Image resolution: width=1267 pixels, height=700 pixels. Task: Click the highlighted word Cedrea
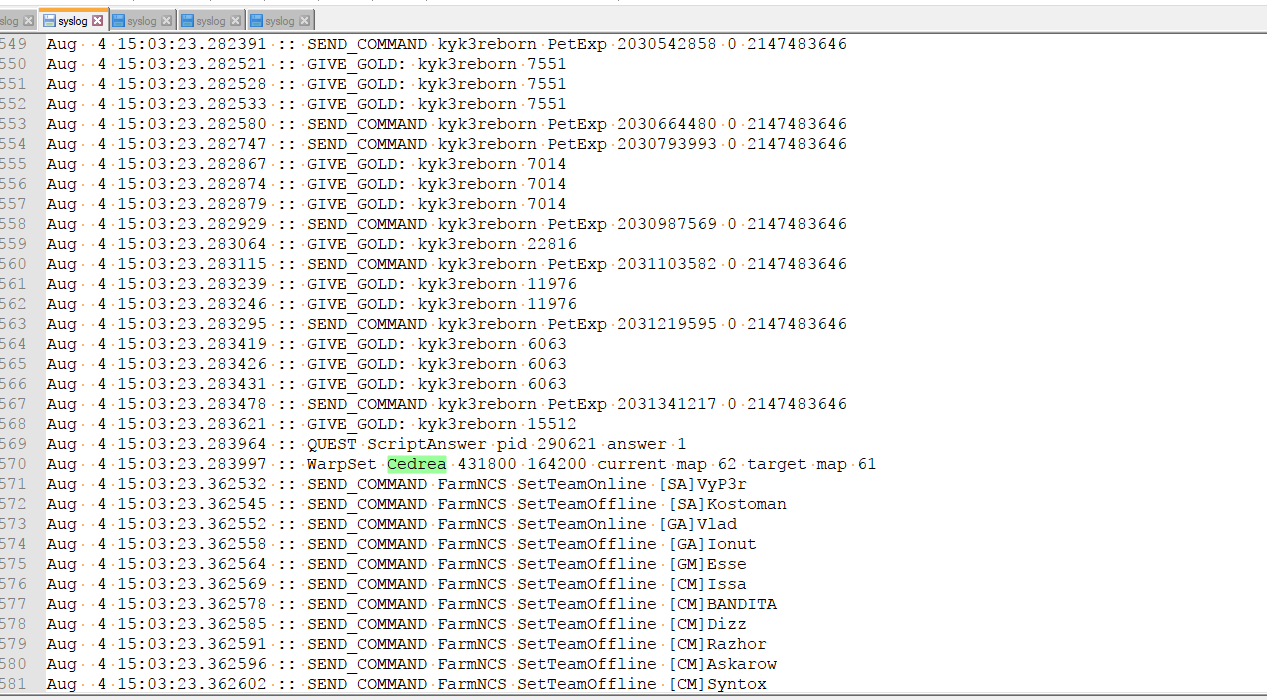[x=416, y=464]
